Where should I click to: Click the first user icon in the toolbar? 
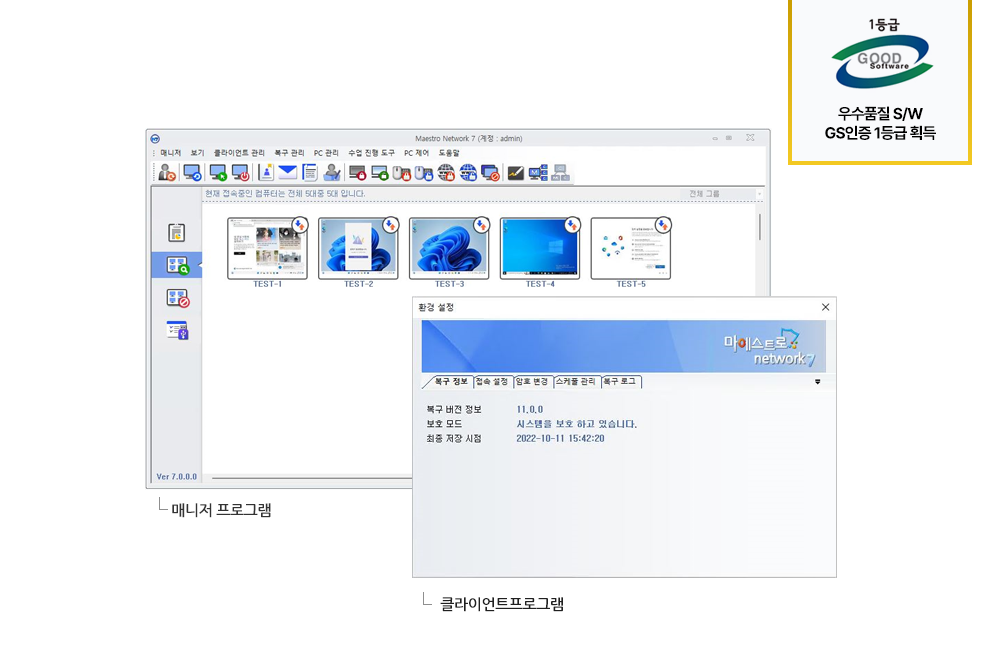(167, 172)
